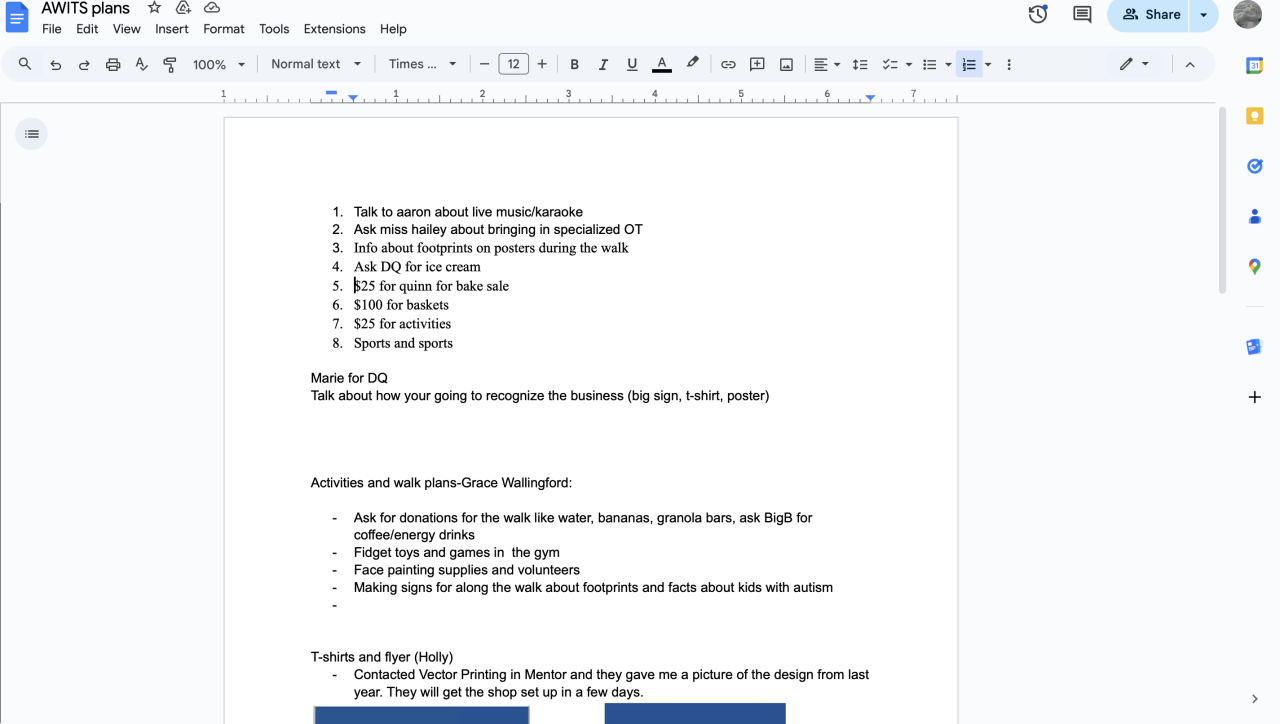Open the Times font dropdown

[422, 64]
